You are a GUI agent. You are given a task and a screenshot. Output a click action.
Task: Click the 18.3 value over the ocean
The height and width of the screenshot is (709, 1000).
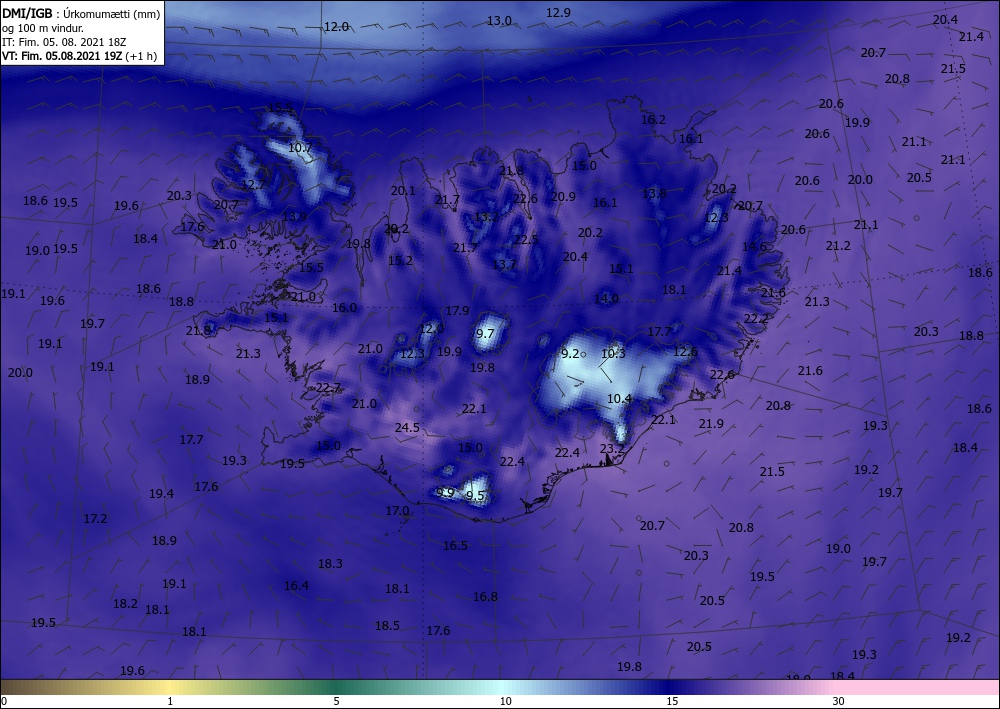click(330, 563)
